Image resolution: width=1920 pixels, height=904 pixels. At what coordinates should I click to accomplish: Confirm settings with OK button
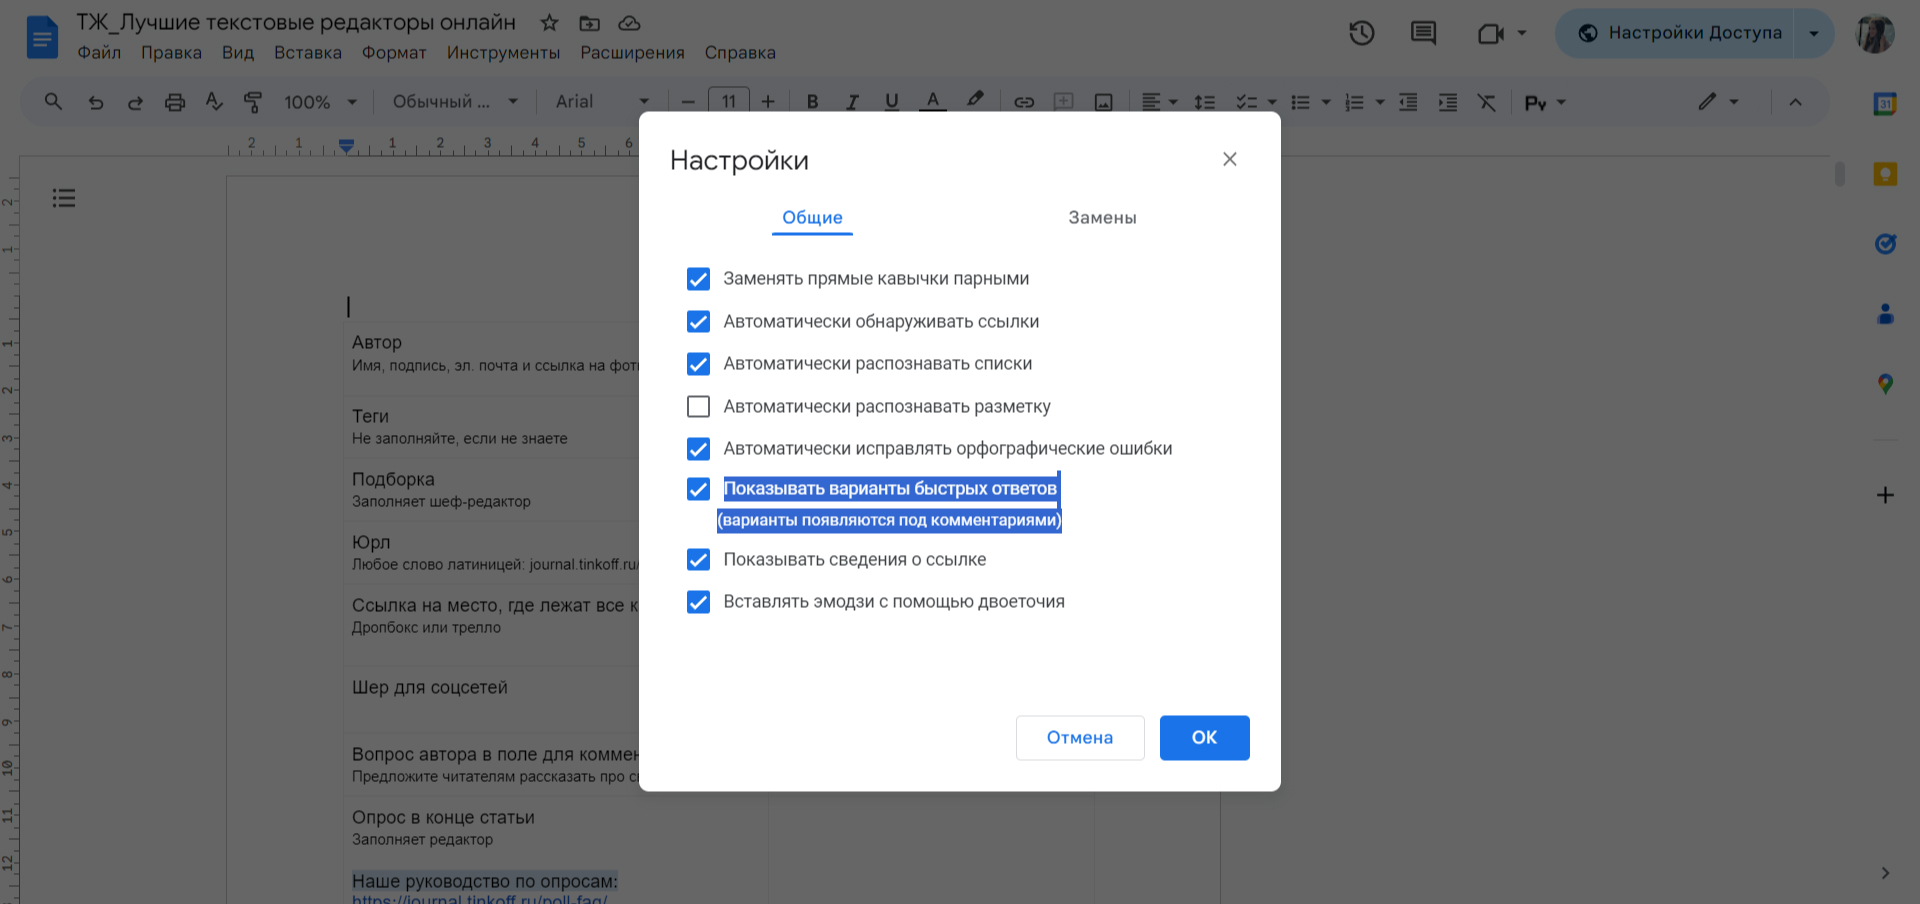click(1204, 738)
